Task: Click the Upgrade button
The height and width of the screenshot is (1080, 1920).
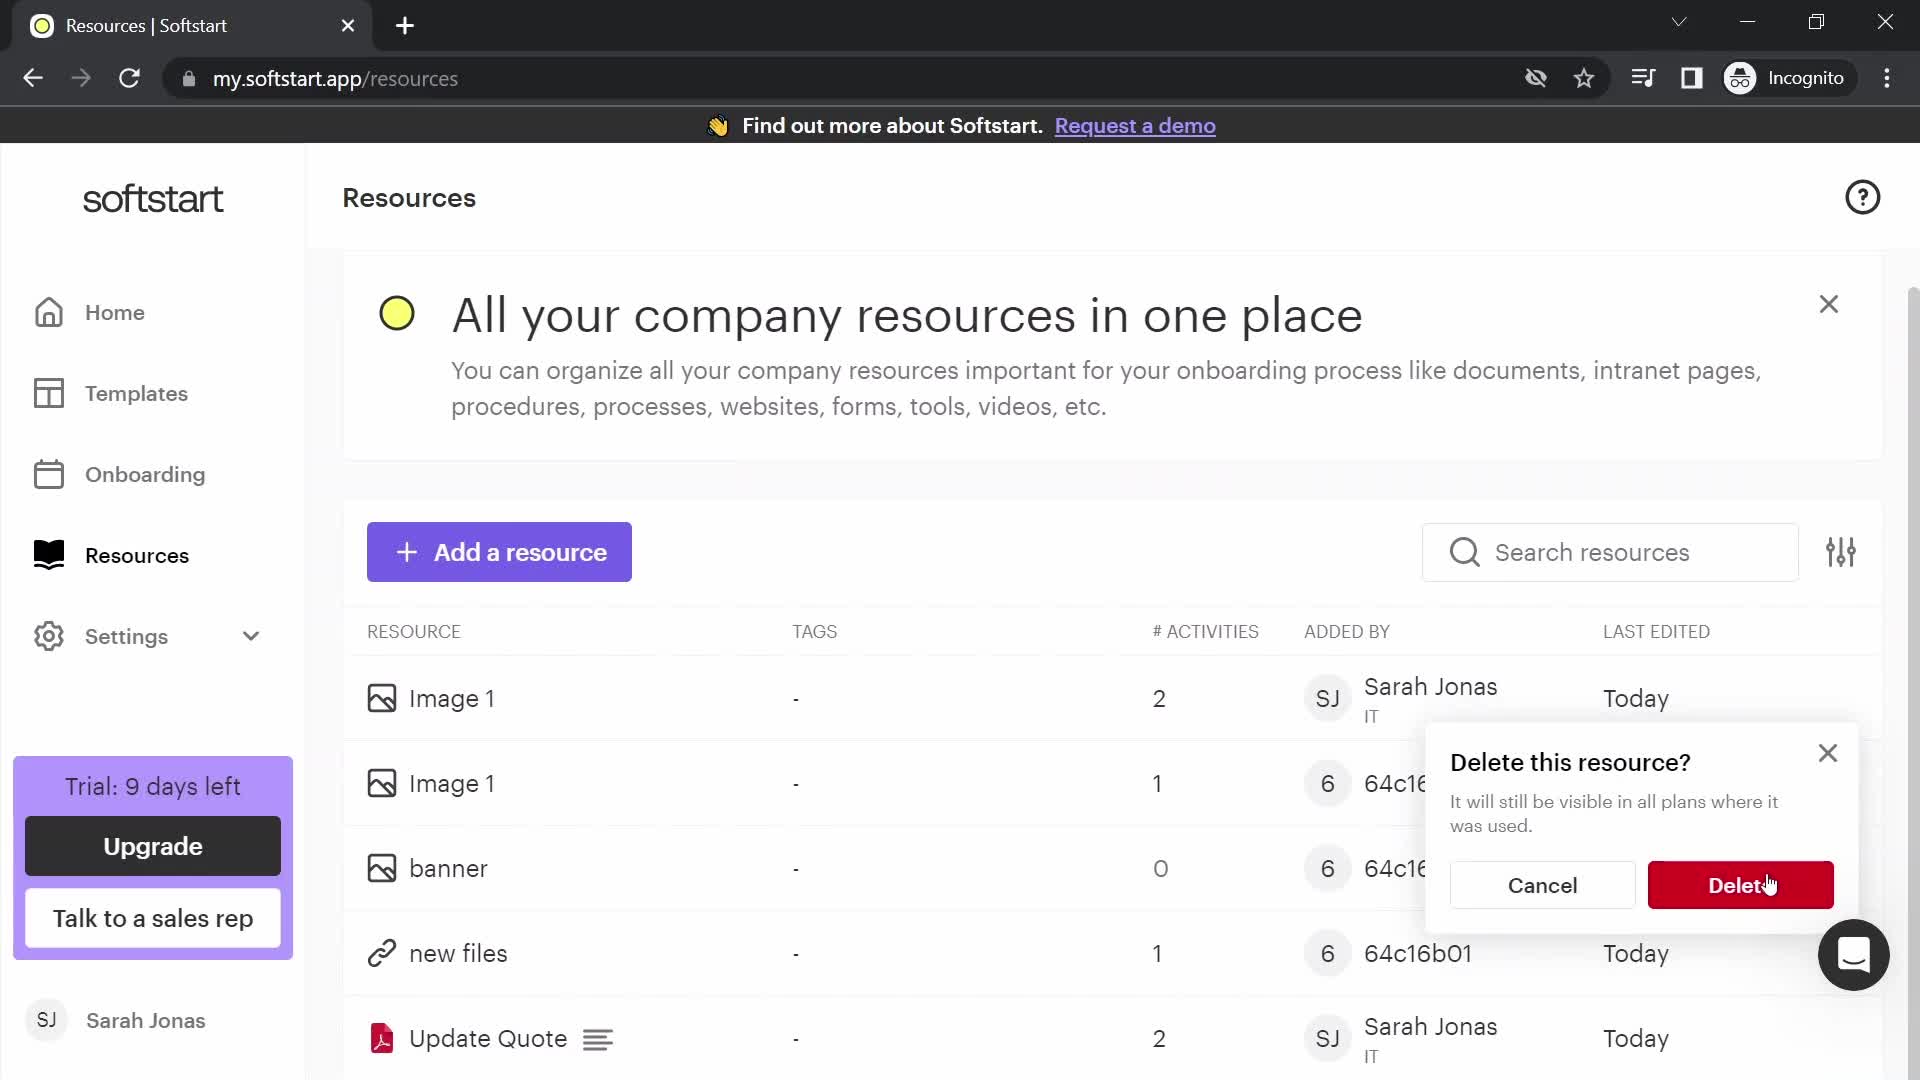Action: pyautogui.click(x=153, y=846)
